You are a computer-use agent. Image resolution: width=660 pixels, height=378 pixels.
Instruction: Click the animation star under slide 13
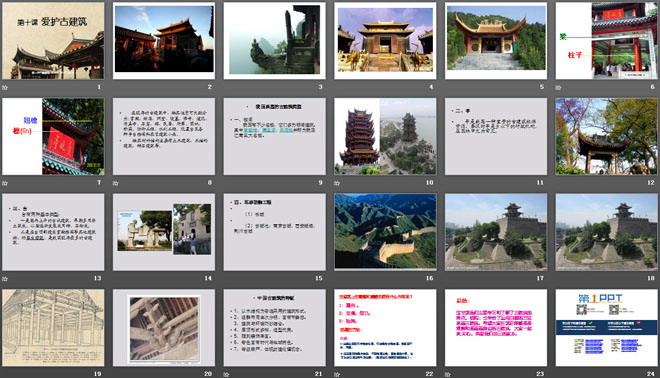click(5, 279)
